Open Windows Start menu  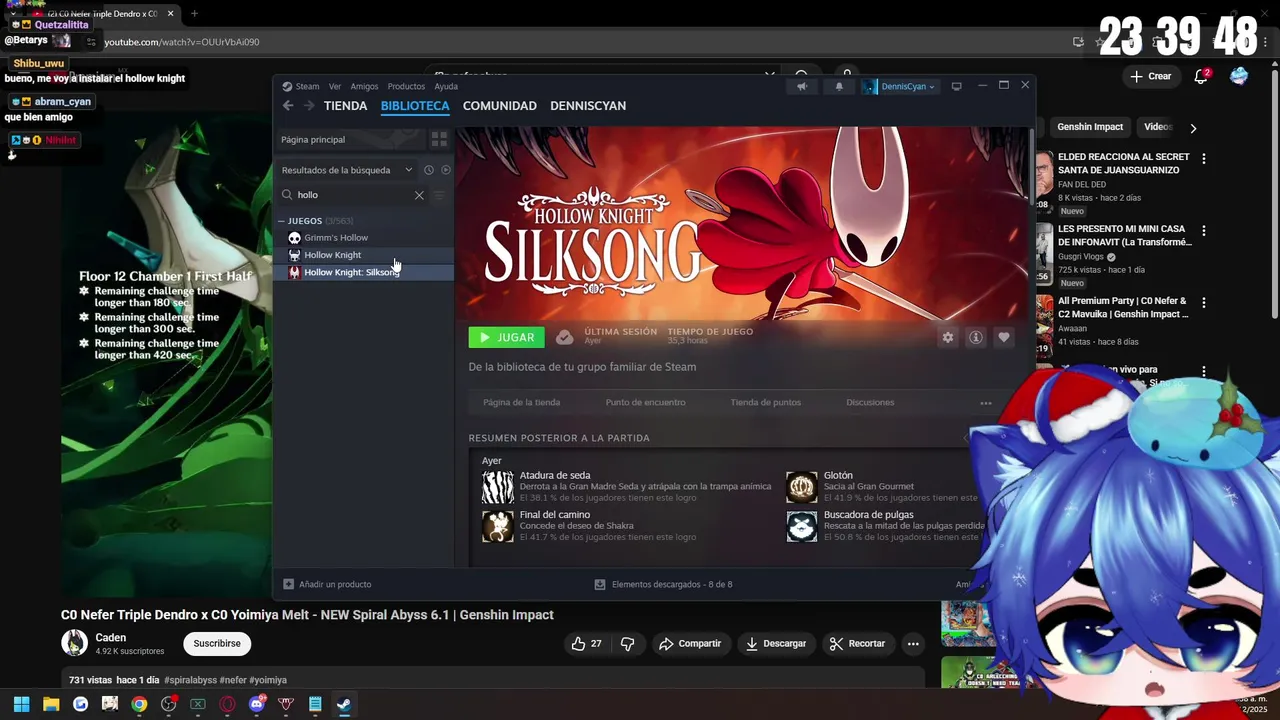click(21, 704)
